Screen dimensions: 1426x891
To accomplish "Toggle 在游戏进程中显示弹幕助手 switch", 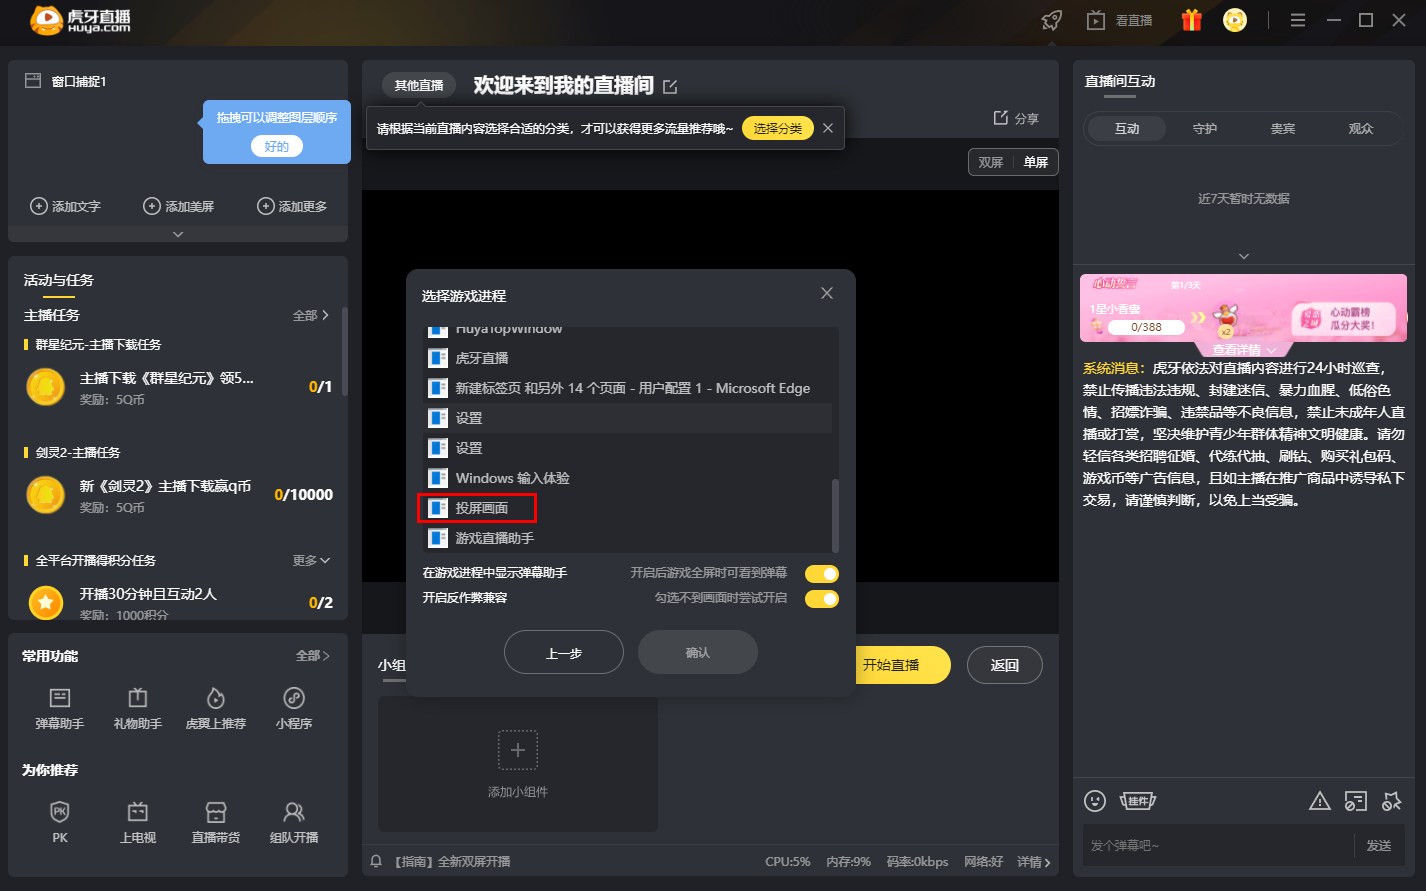I will (x=822, y=573).
